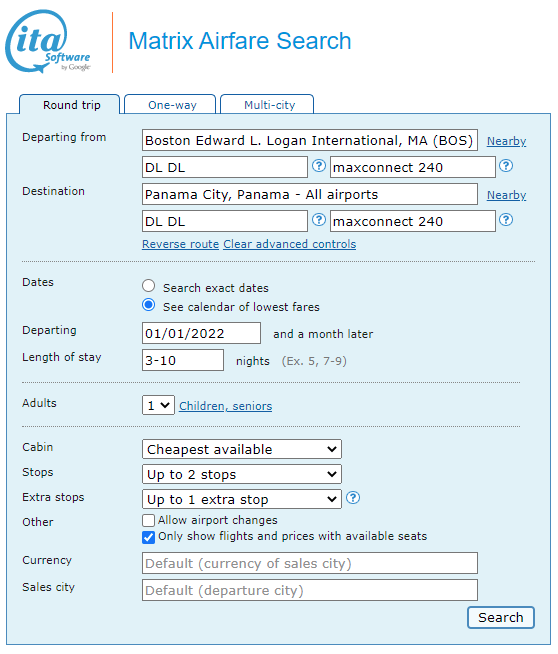Open the Adults count dropdown
Image resolution: width=558 pixels, height=654 pixels.
[x=158, y=405]
